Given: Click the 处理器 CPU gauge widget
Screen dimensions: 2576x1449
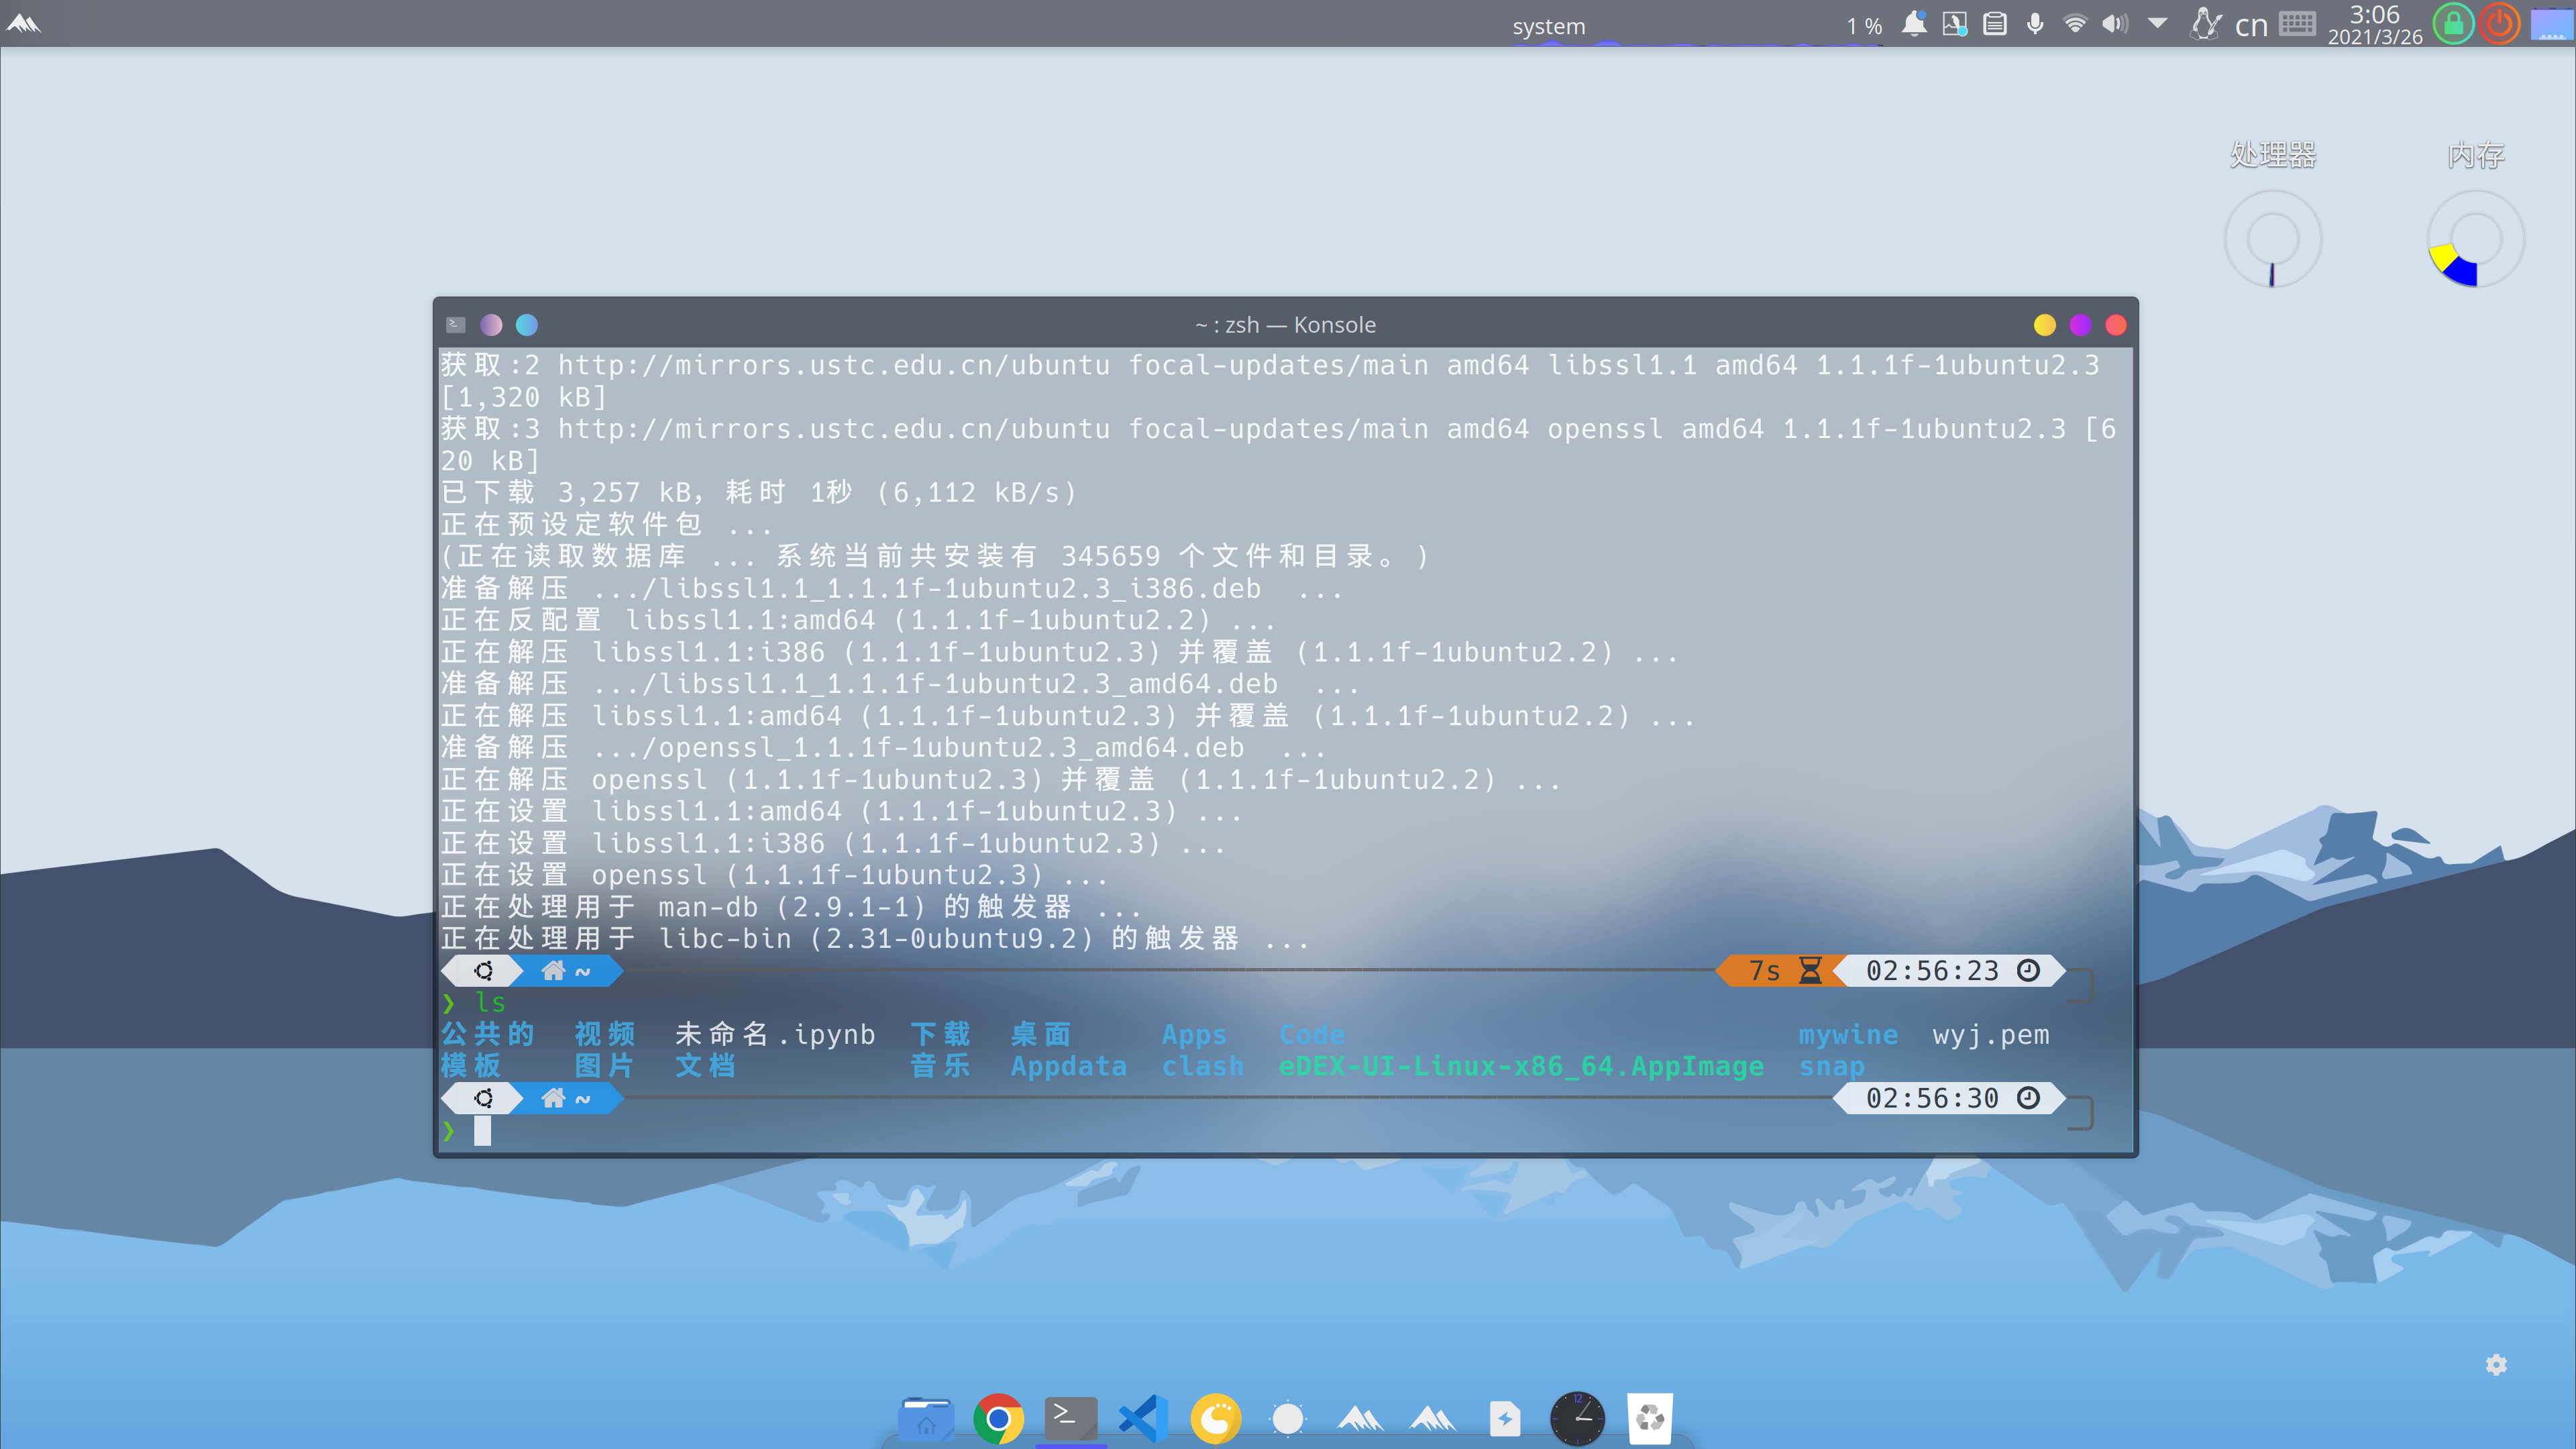Looking at the screenshot, I should (2273, 240).
